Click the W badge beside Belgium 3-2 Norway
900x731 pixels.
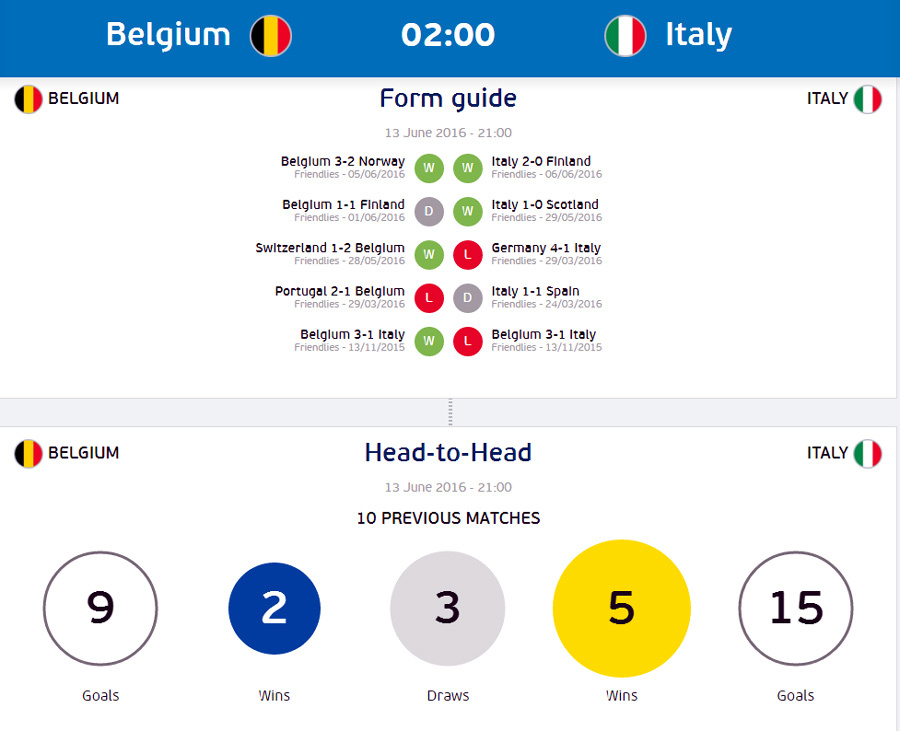[429, 168]
